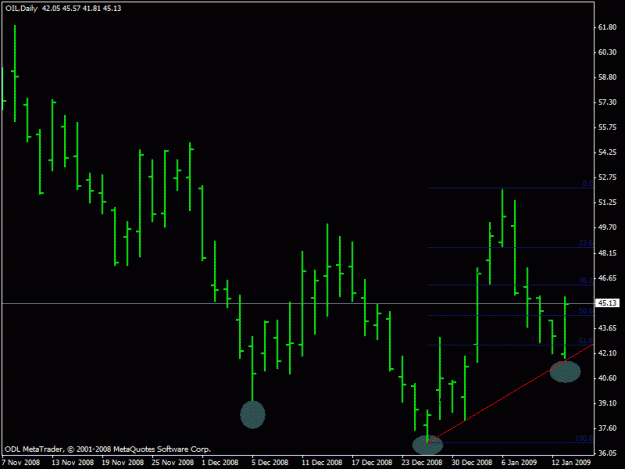The width and height of the screenshot is (625, 469).
Task: Select the 39.10 price axis label
Action: 607,403
